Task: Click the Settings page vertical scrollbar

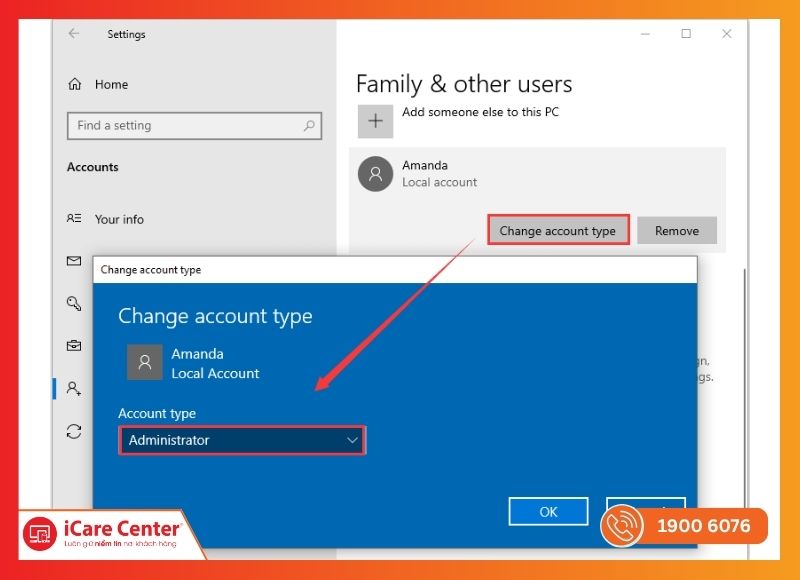Action: (x=742, y=330)
